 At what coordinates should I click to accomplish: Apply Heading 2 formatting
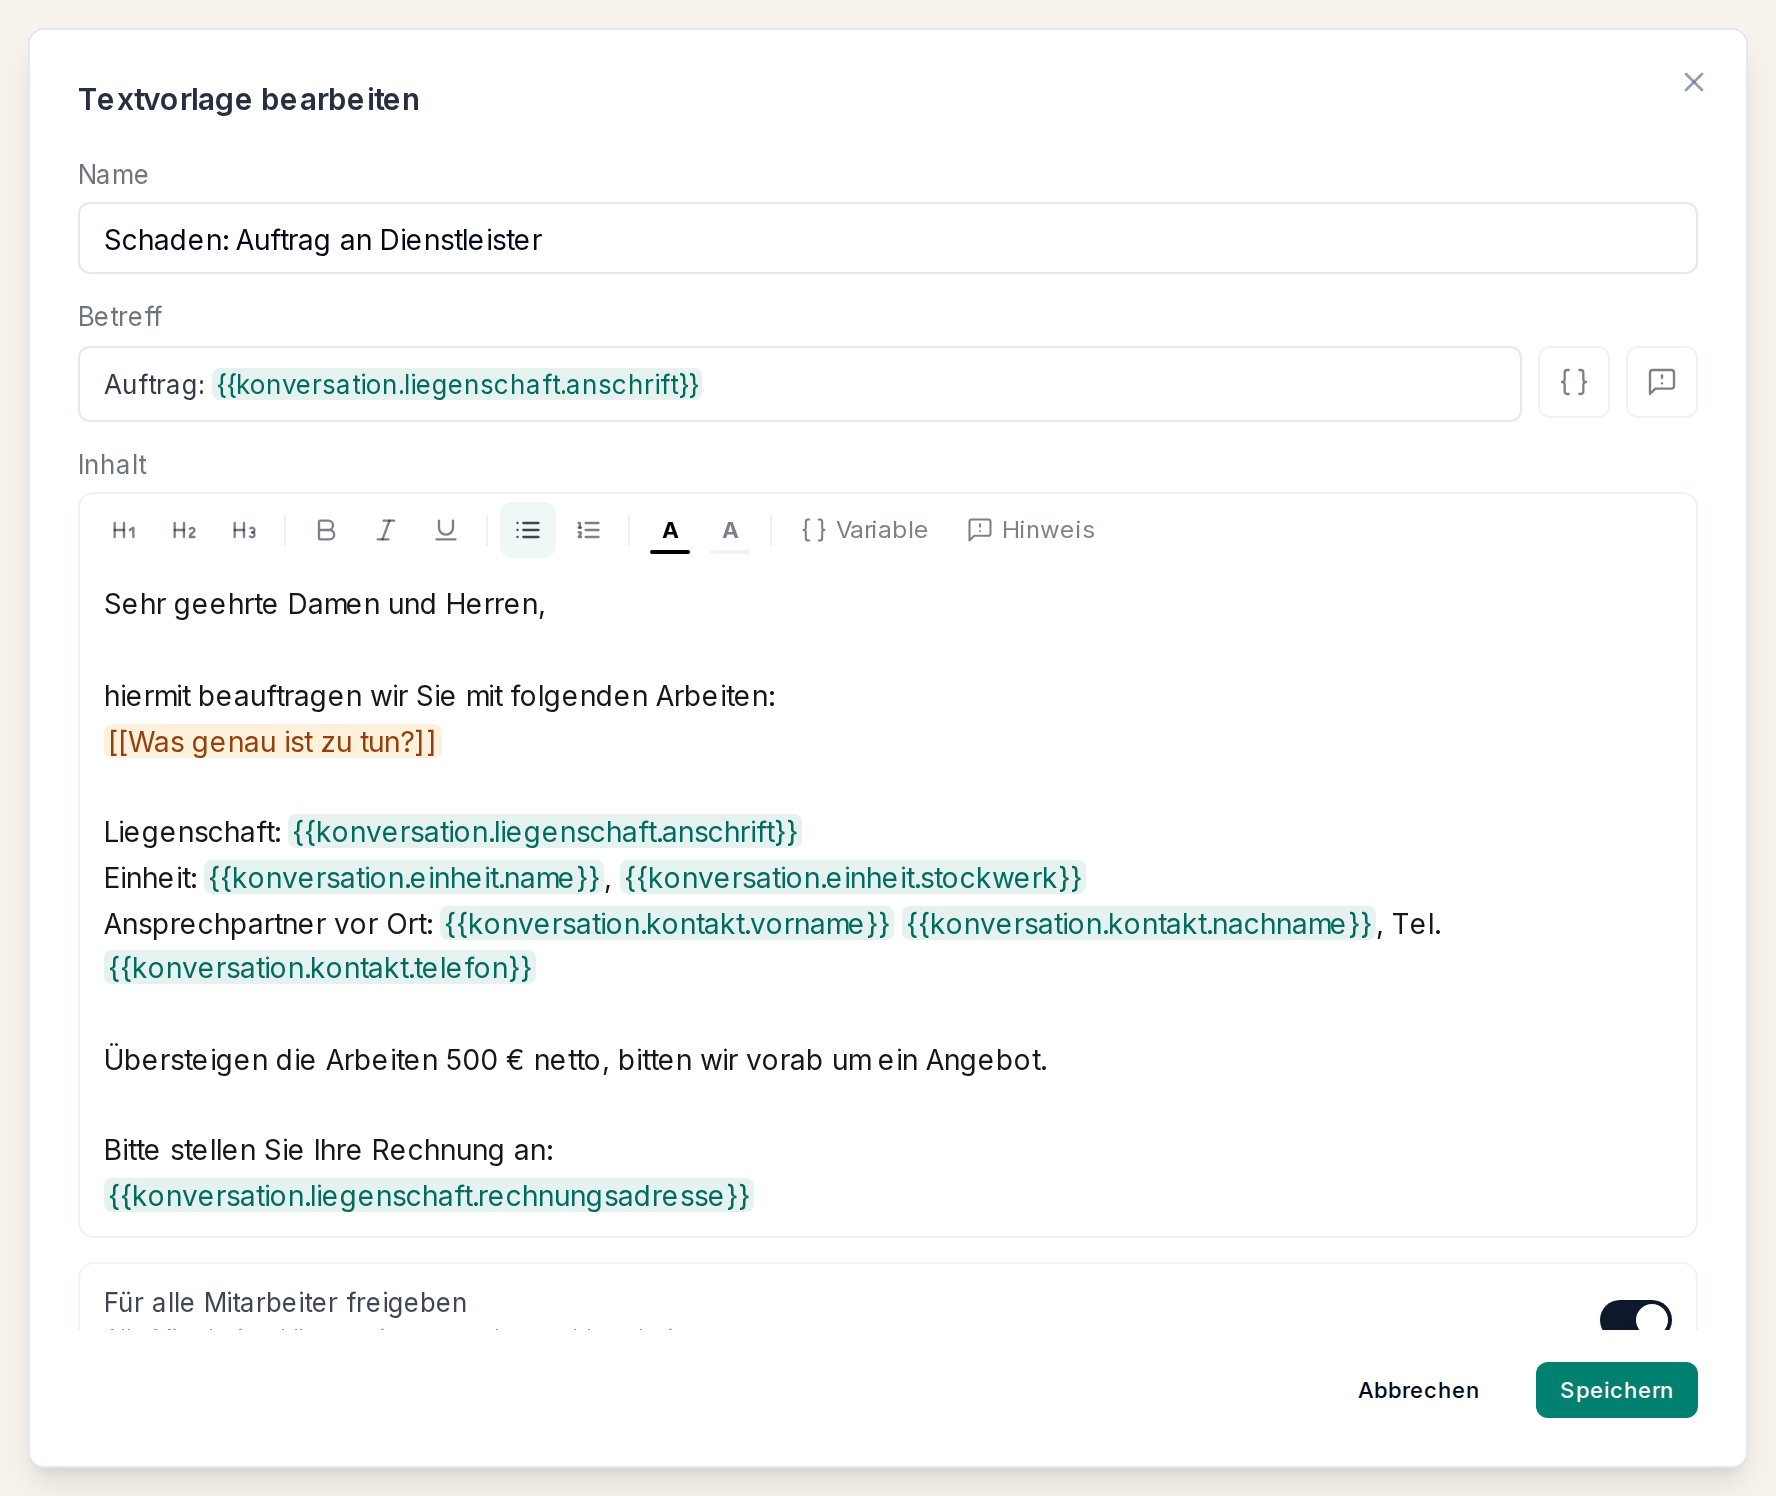[184, 530]
